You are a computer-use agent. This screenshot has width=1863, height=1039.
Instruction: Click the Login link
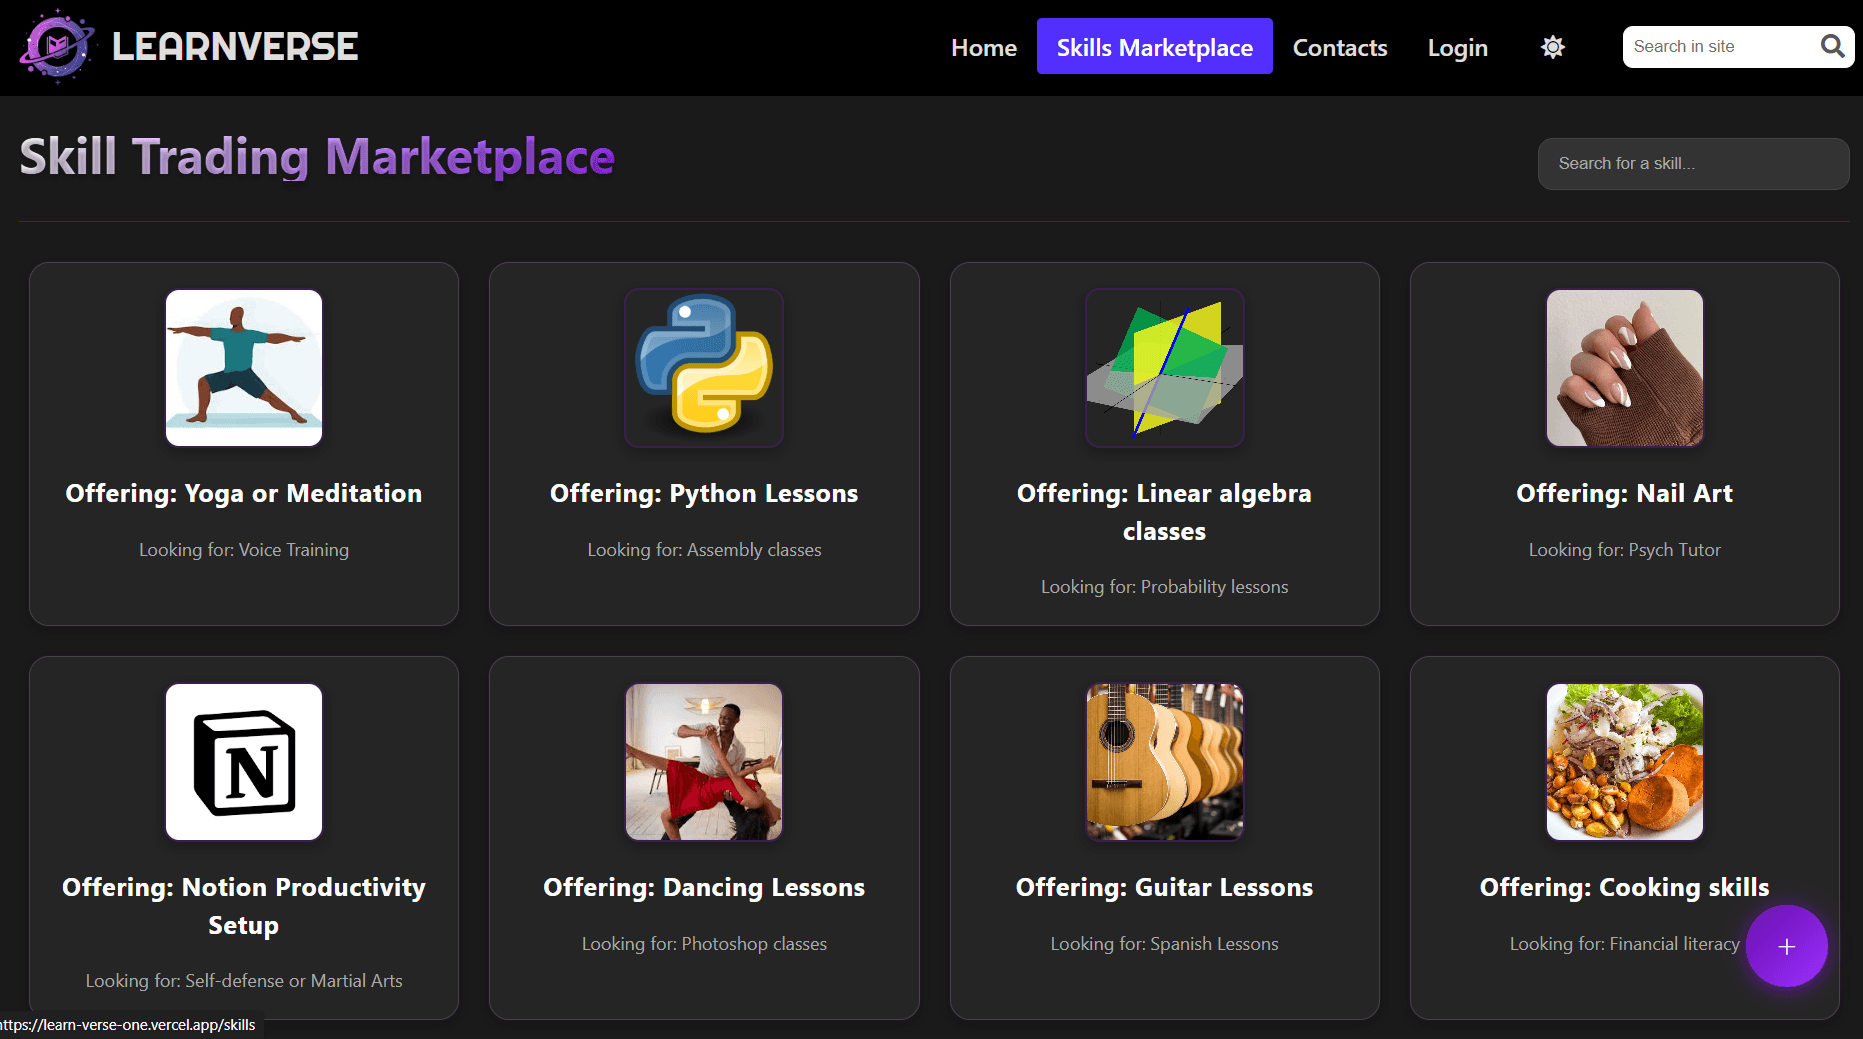[1457, 47]
